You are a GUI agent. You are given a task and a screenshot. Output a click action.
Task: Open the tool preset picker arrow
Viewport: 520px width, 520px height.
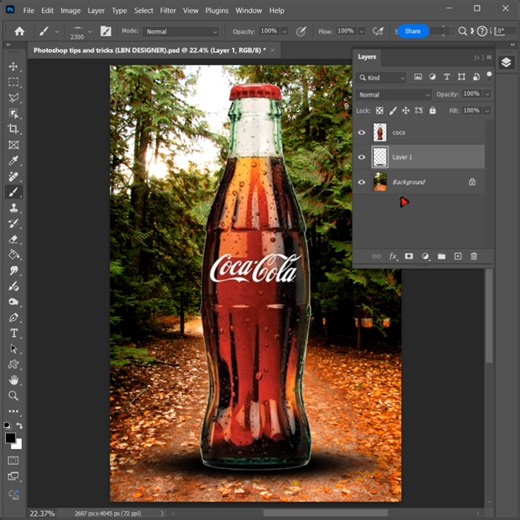pos(57,32)
